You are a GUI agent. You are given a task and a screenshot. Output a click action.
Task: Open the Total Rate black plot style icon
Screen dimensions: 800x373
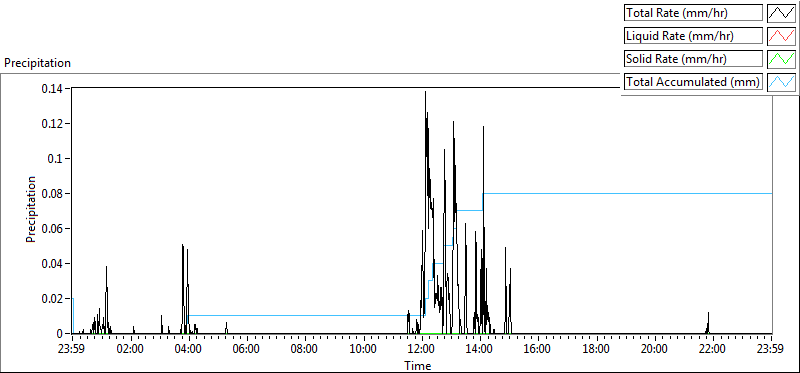(x=781, y=13)
